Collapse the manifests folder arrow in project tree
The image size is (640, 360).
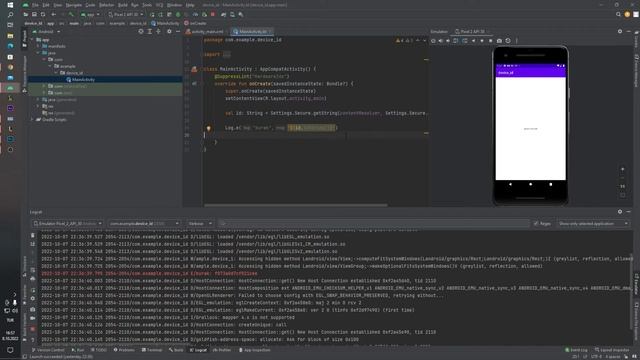tap(39, 46)
